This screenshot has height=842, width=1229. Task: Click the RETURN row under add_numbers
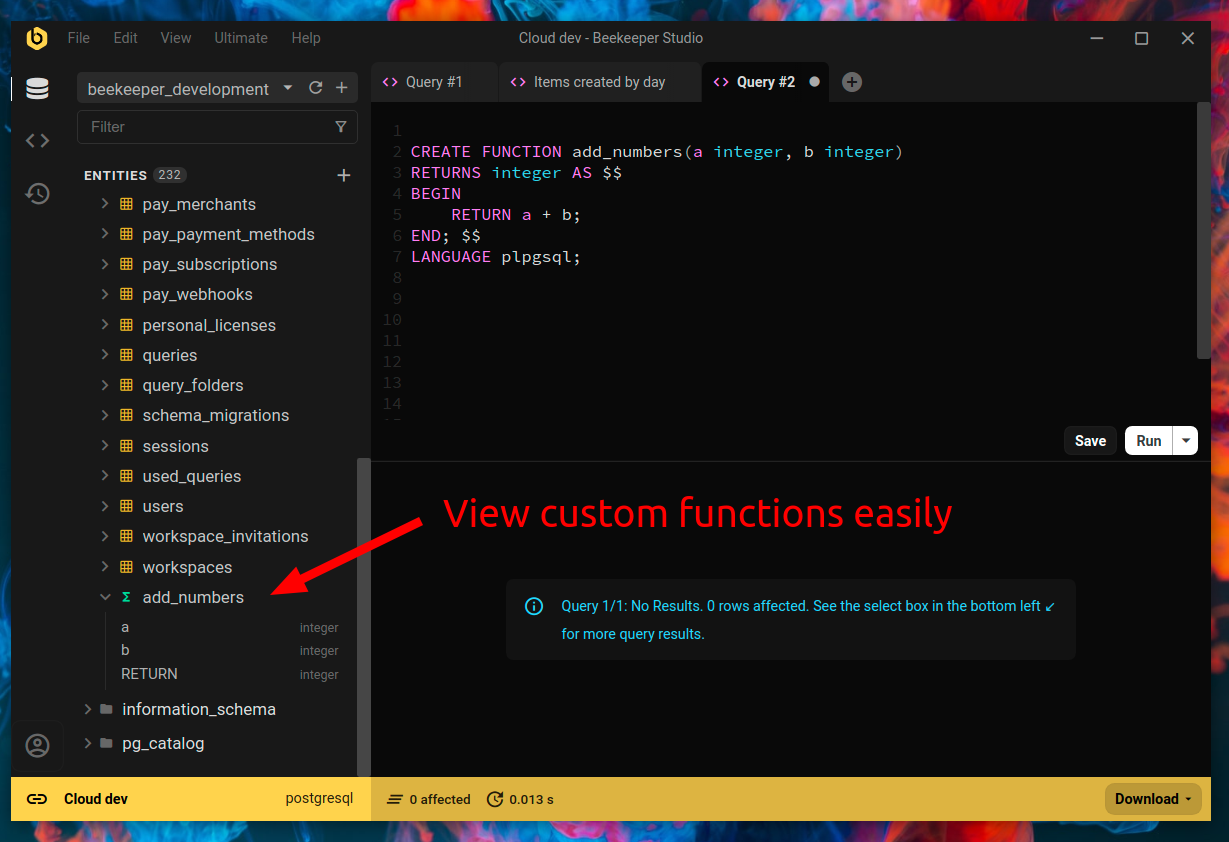229,674
